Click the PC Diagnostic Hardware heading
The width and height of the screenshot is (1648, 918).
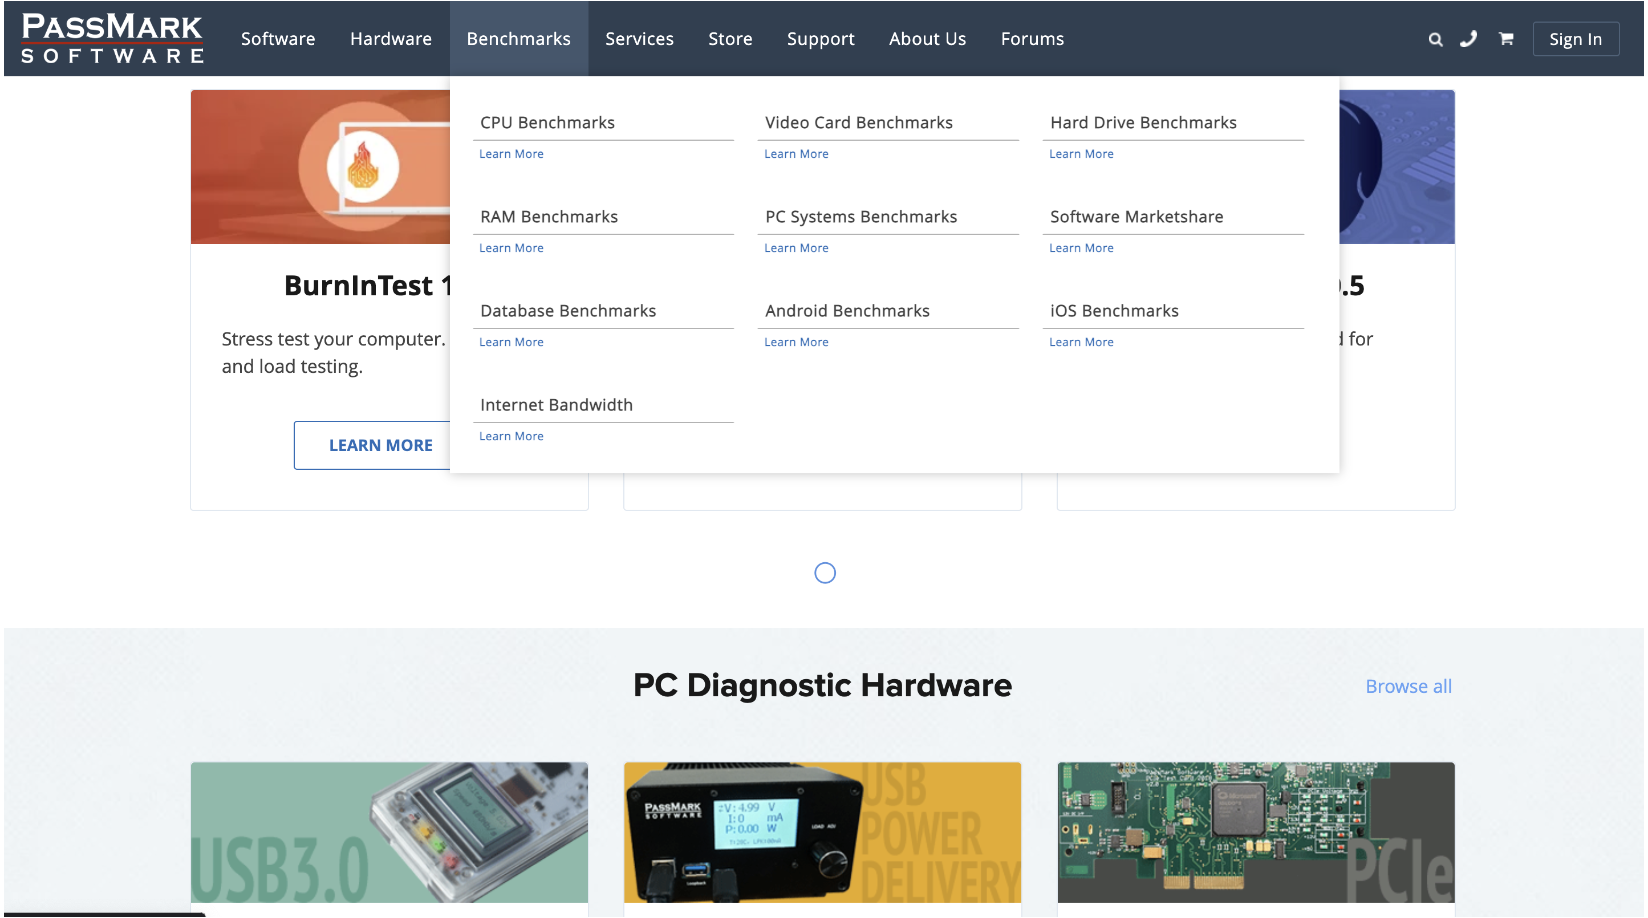coord(822,686)
